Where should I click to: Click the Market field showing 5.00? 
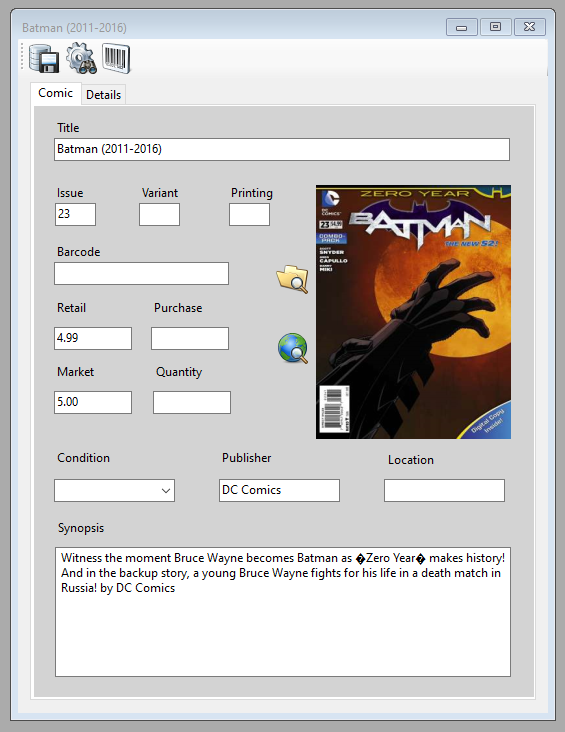[93, 402]
